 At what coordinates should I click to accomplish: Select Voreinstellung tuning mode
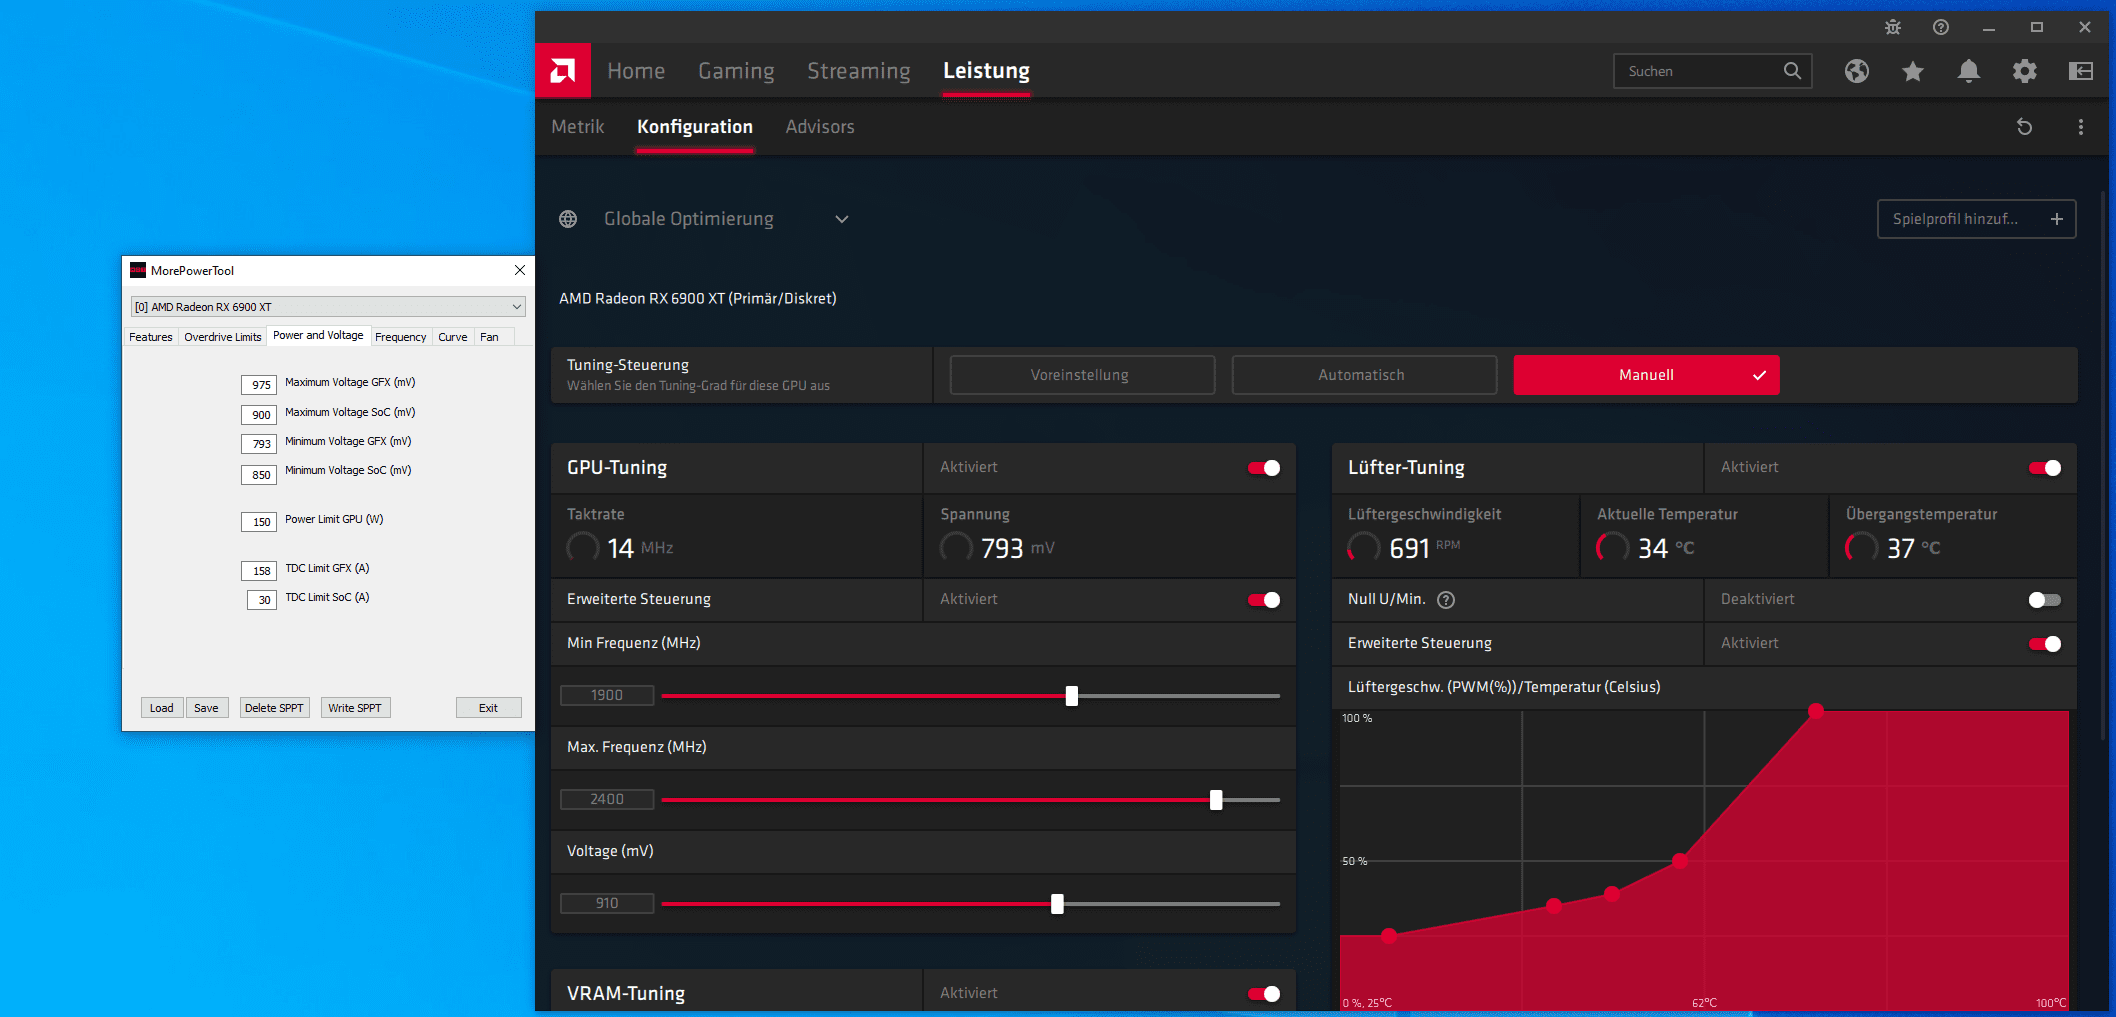pyautogui.click(x=1082, y=375)
